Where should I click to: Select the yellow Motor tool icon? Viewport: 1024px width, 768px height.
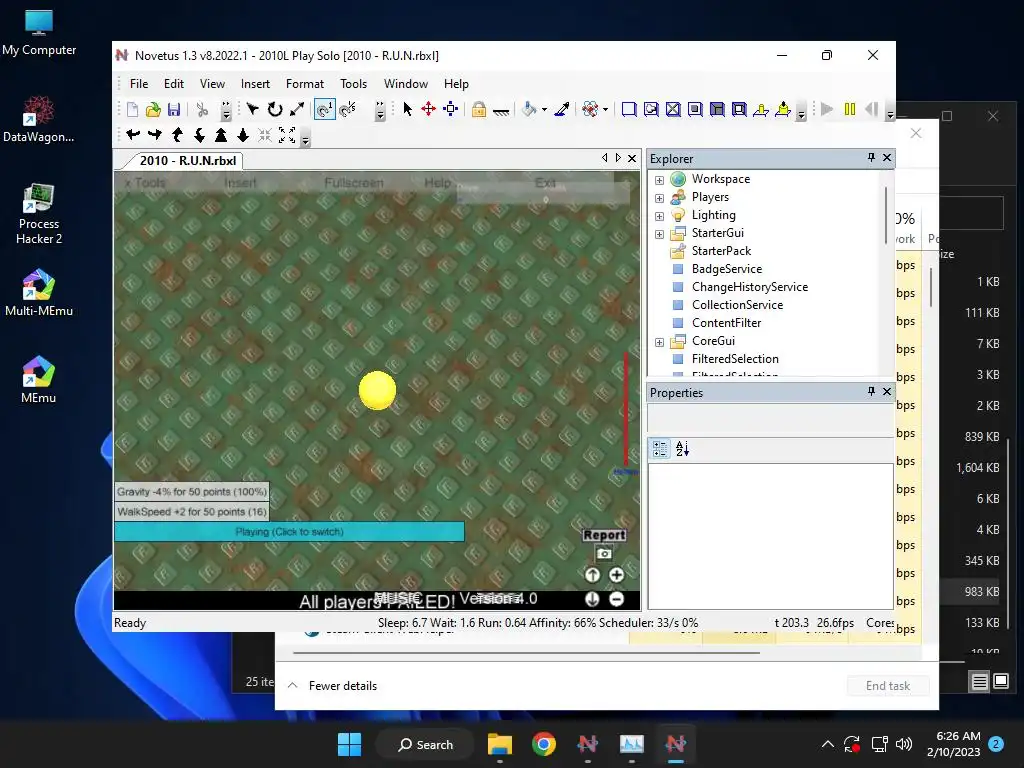tap(783, 109)
